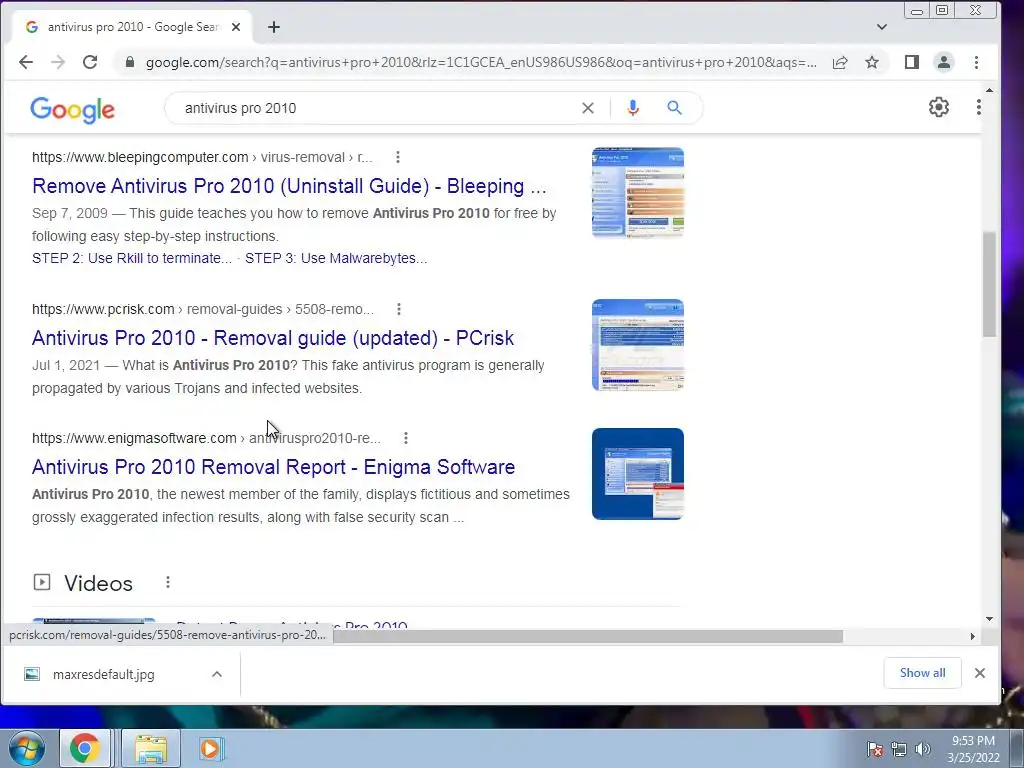Open options for enigmasoftware result
The width and height of the screenshot is (1024, 768).
click(406, 438)
